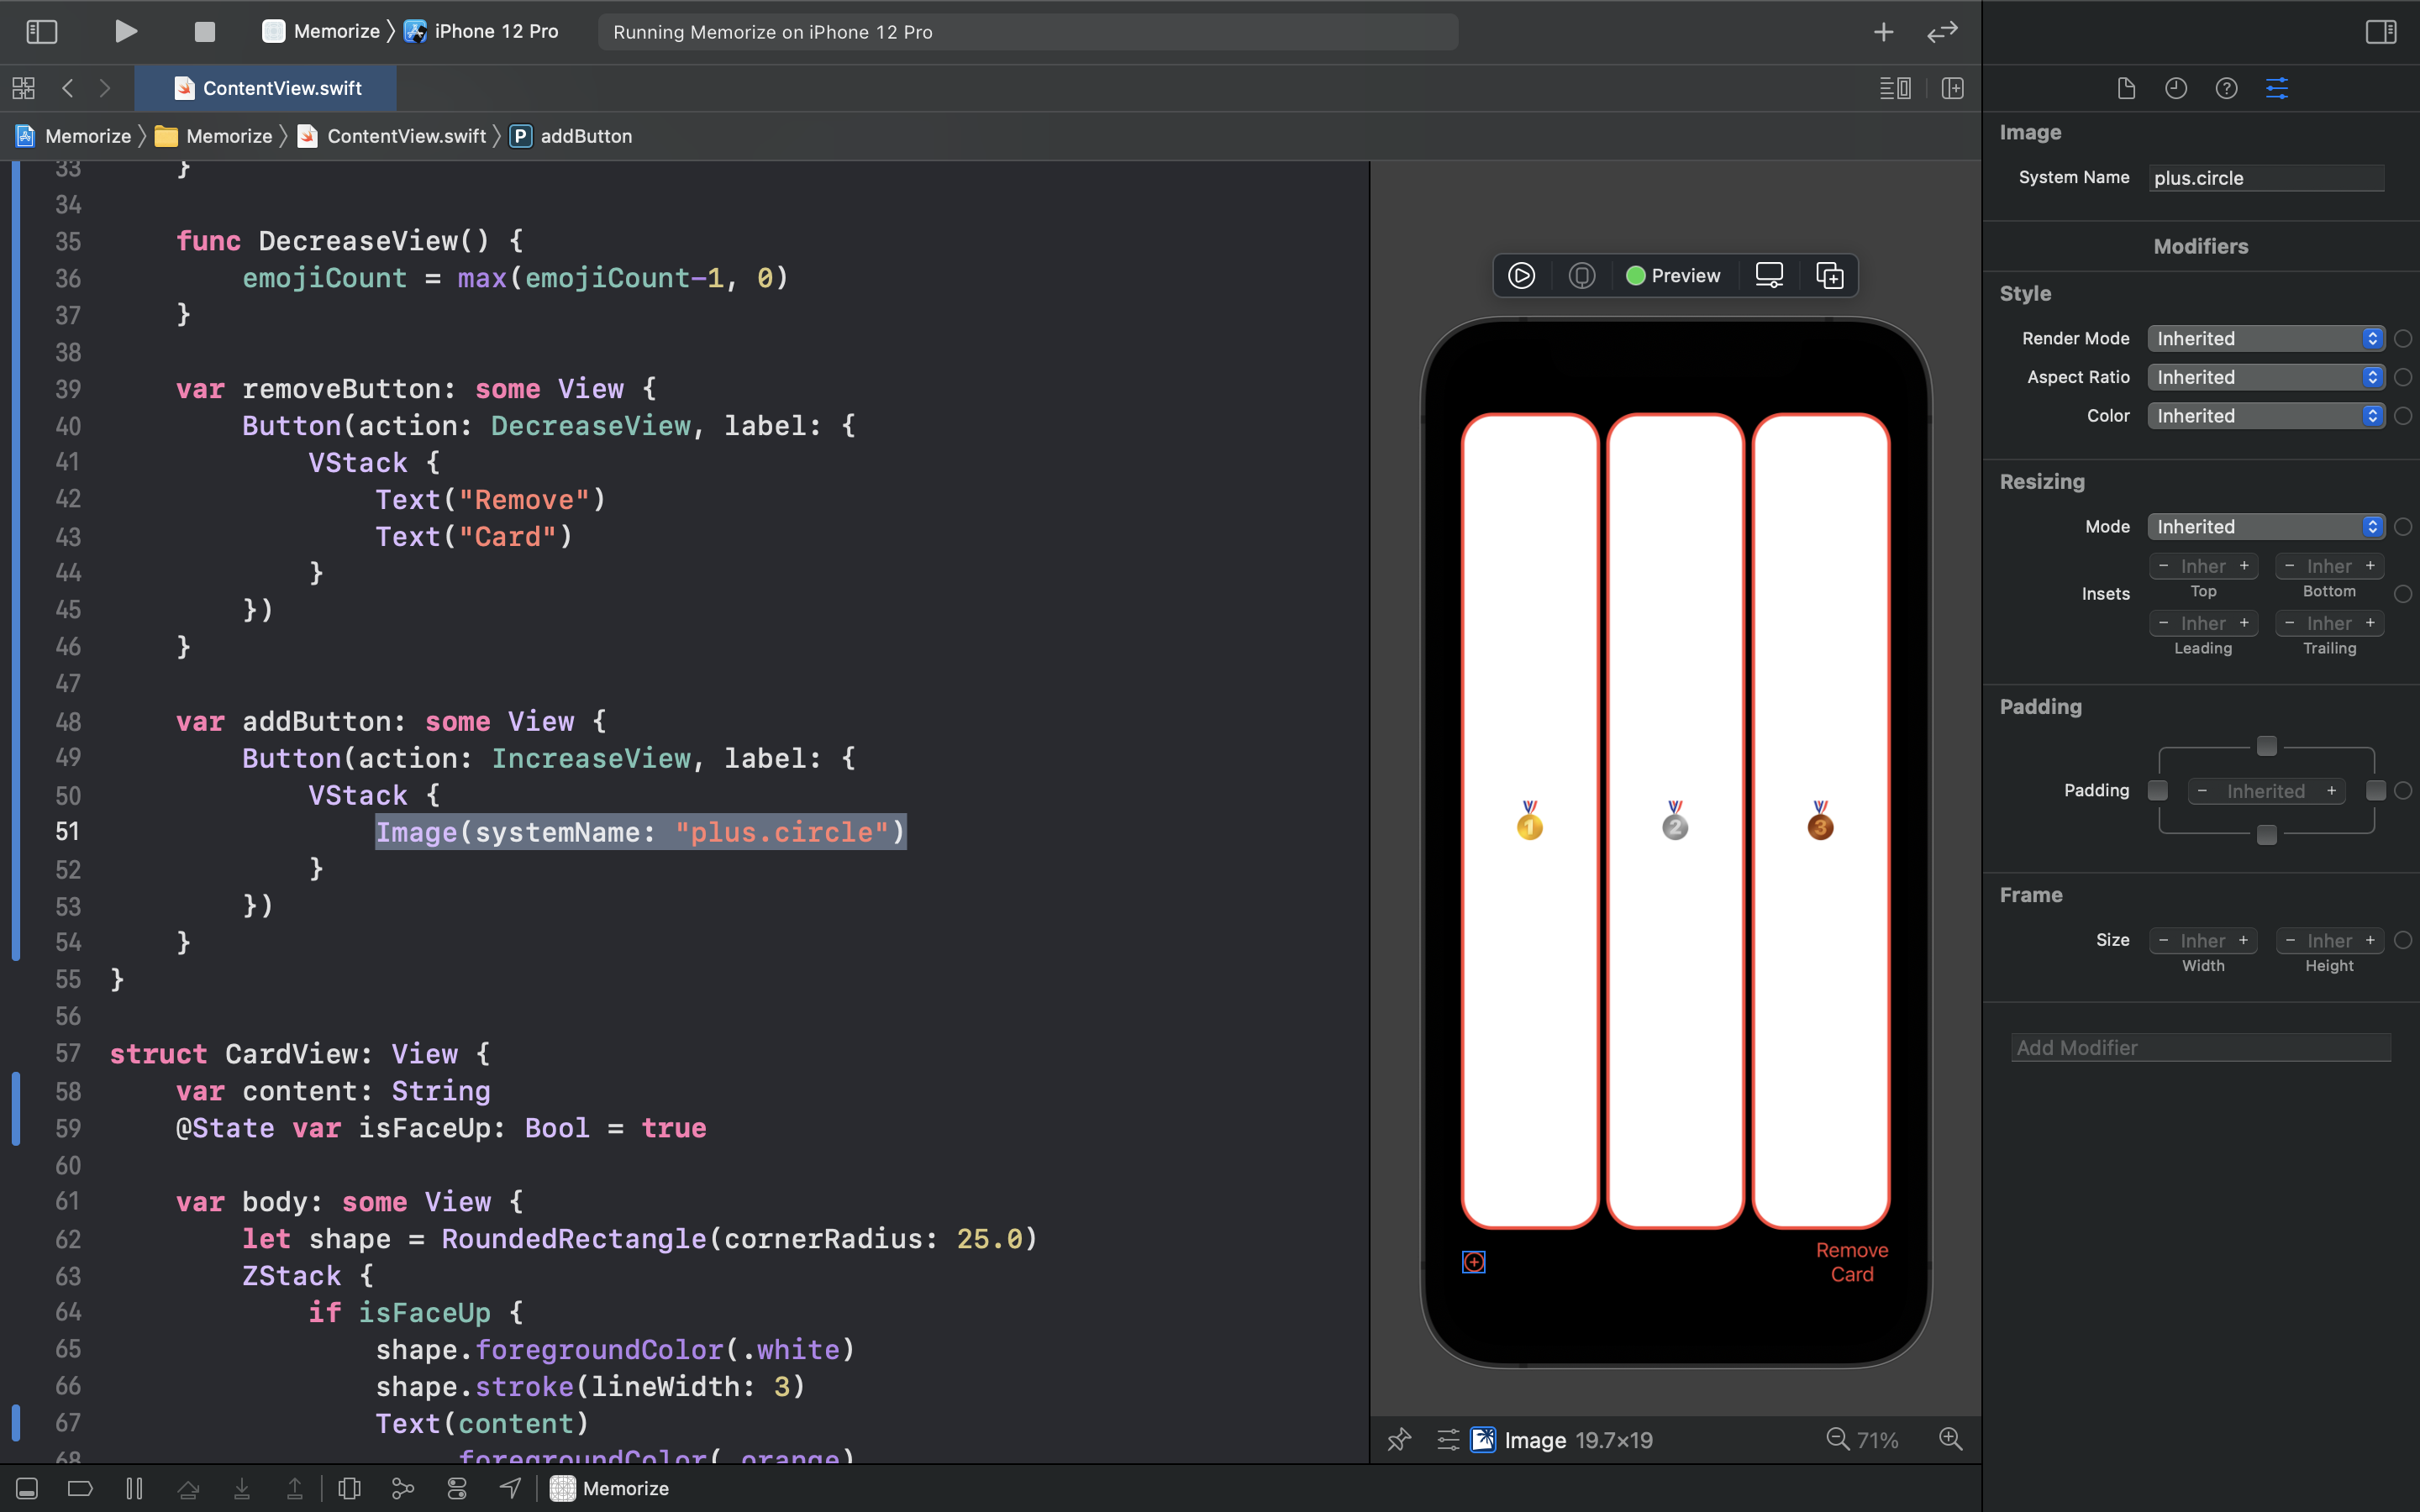Screen dimensions: 2420x1512
Task: Toggle the top padding checkbox
Action: pyautogui.click(x=2266, y=746)
